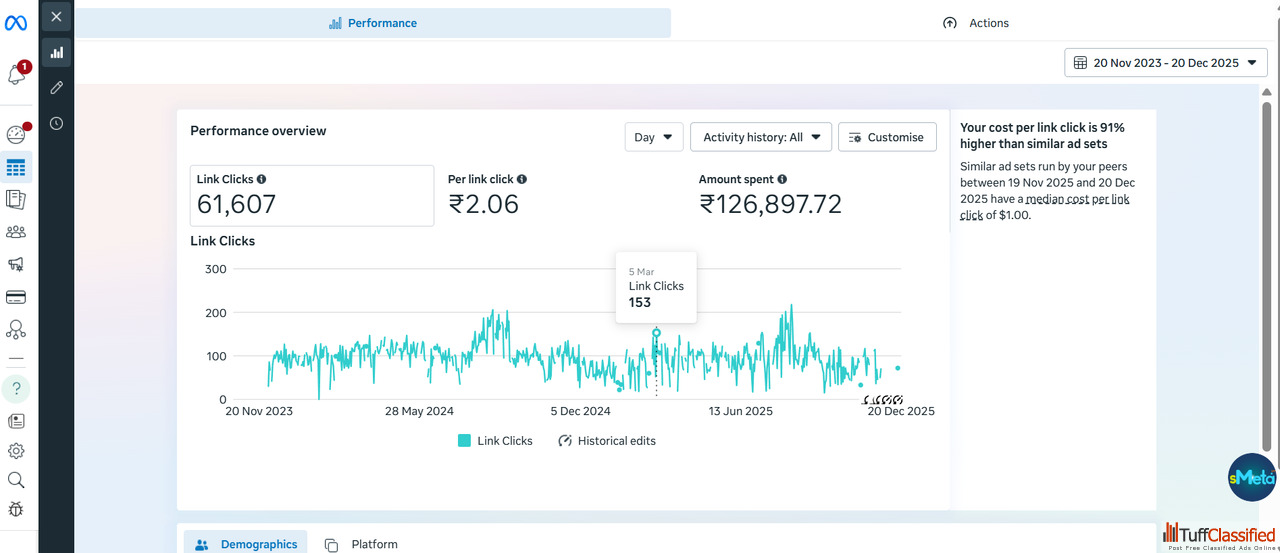This screenshot has width=1280, height=553.
Task: Click the pencil edit icon
Action: (56, 88)
